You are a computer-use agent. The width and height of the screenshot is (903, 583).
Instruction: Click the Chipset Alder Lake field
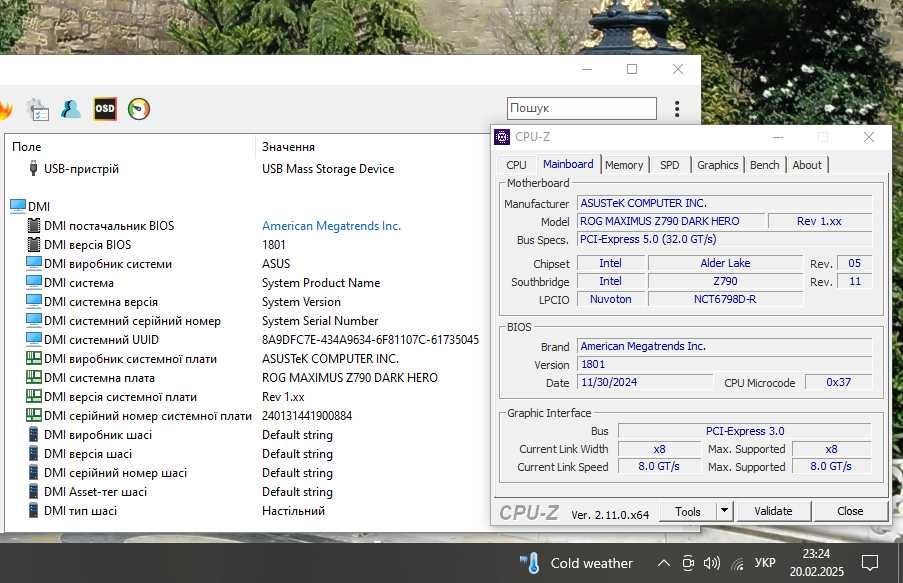point(725,263)
